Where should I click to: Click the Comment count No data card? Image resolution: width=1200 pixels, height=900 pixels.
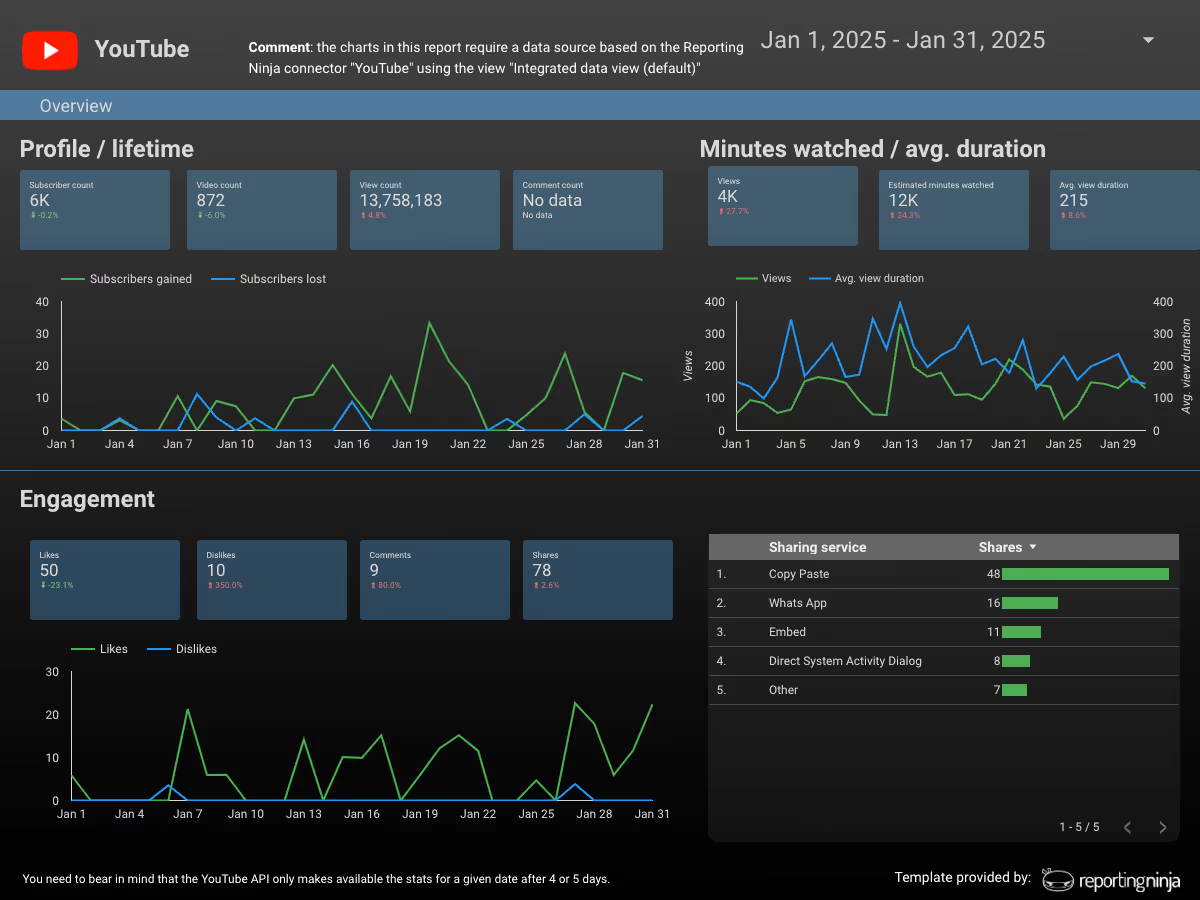(588, 210)
